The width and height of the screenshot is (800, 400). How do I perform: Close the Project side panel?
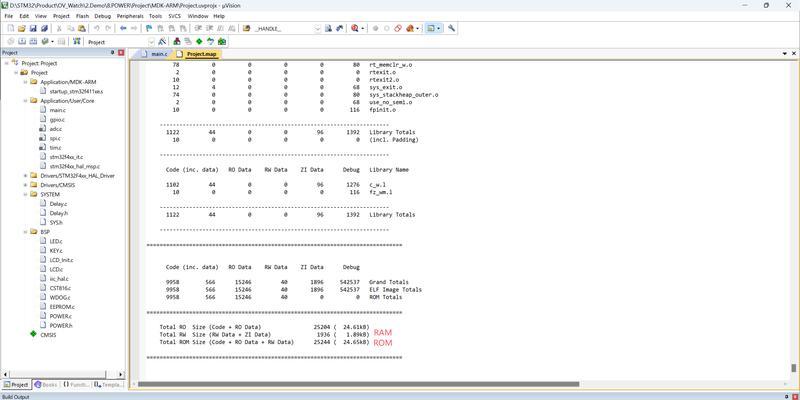(x=121, y=53)
